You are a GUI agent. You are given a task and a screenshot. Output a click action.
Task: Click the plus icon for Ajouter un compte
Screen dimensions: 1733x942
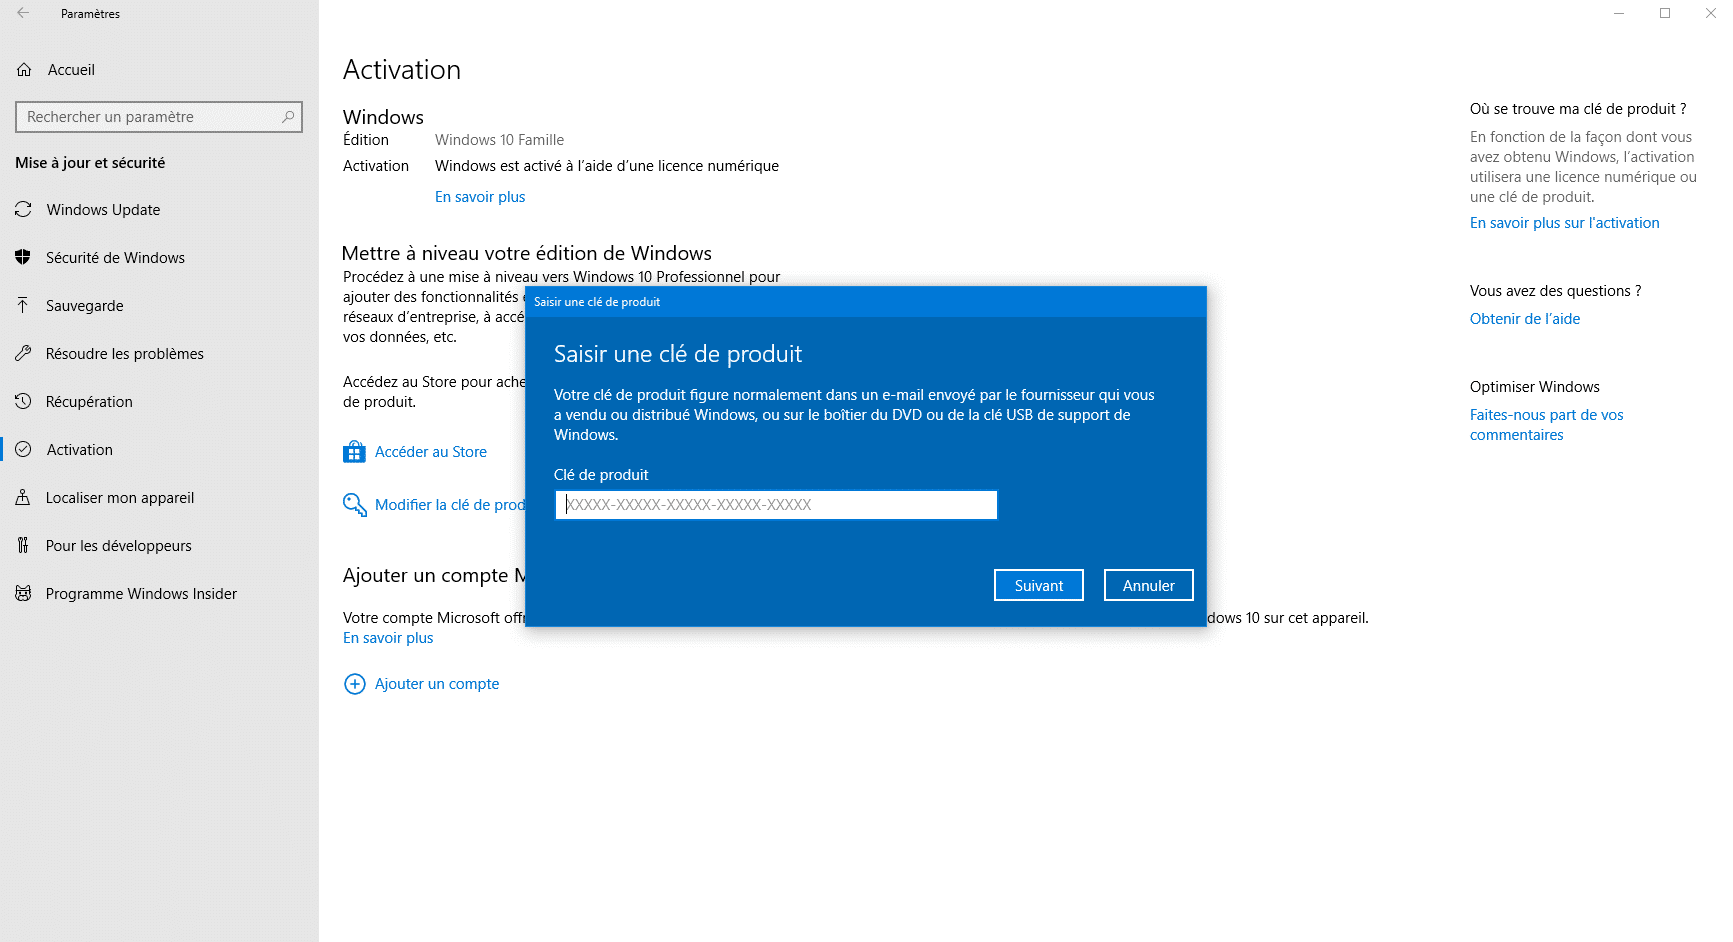point(354,684)
